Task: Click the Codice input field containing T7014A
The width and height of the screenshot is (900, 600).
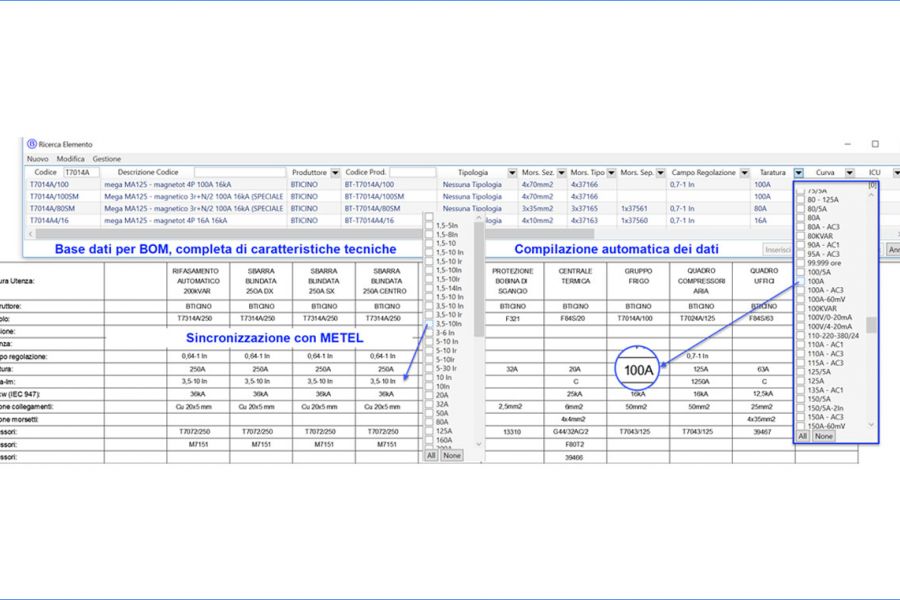Action: [x=81, y=172]
